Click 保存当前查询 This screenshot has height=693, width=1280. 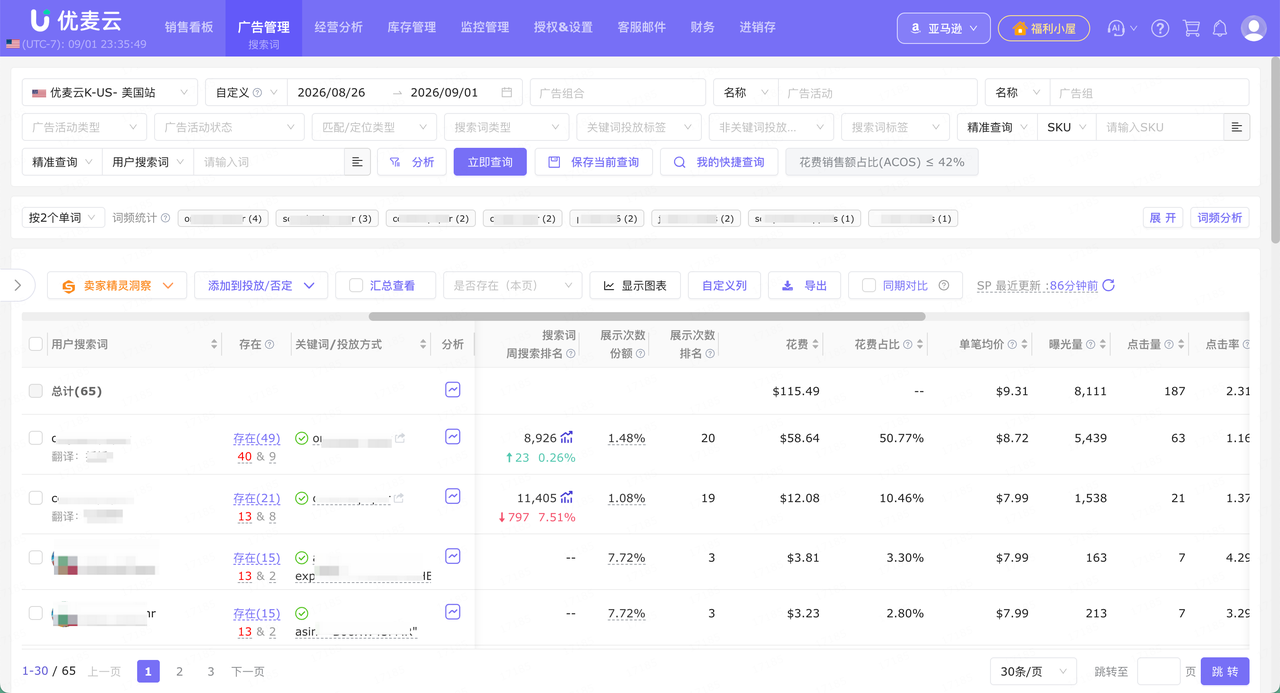(x=593, y=162)
